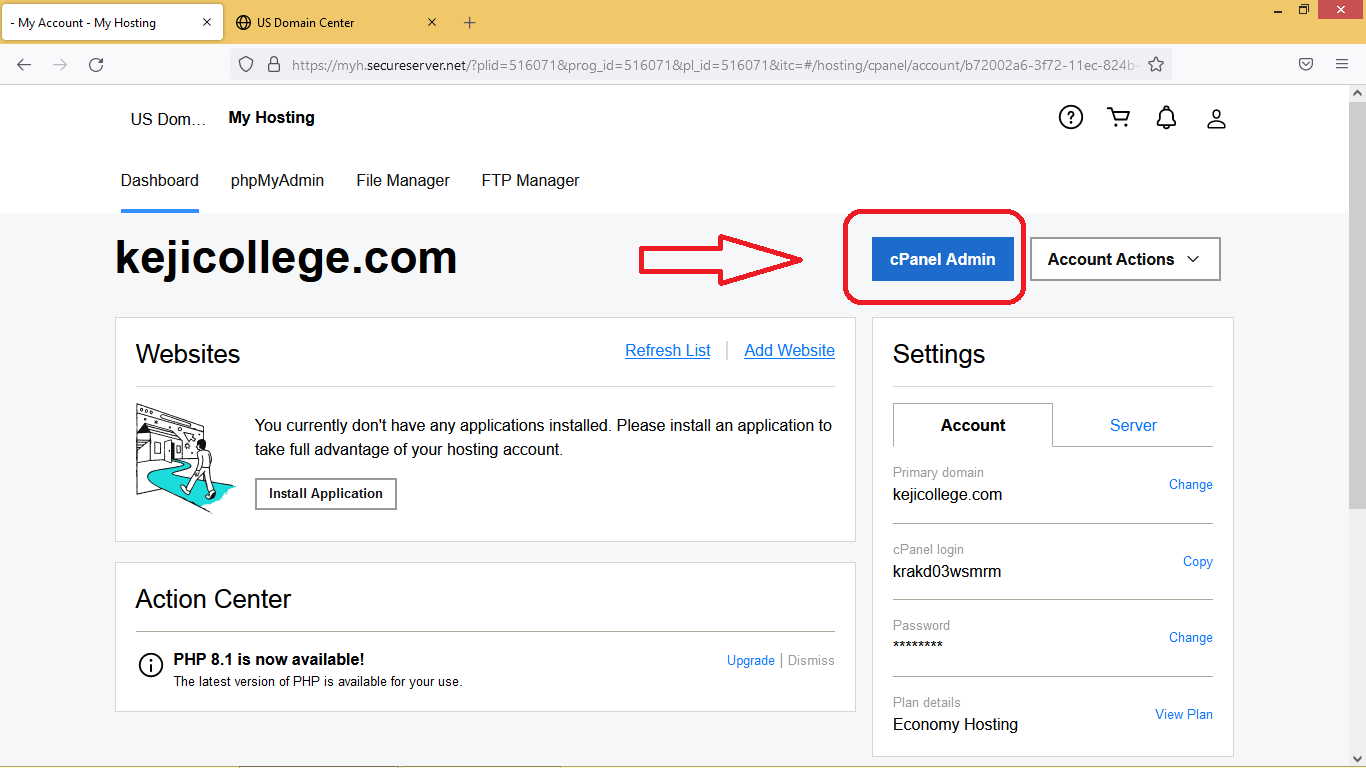Viewport: 1366px width, 768px height.
Task: Change the account password
Action: (x=1191, y=637)
